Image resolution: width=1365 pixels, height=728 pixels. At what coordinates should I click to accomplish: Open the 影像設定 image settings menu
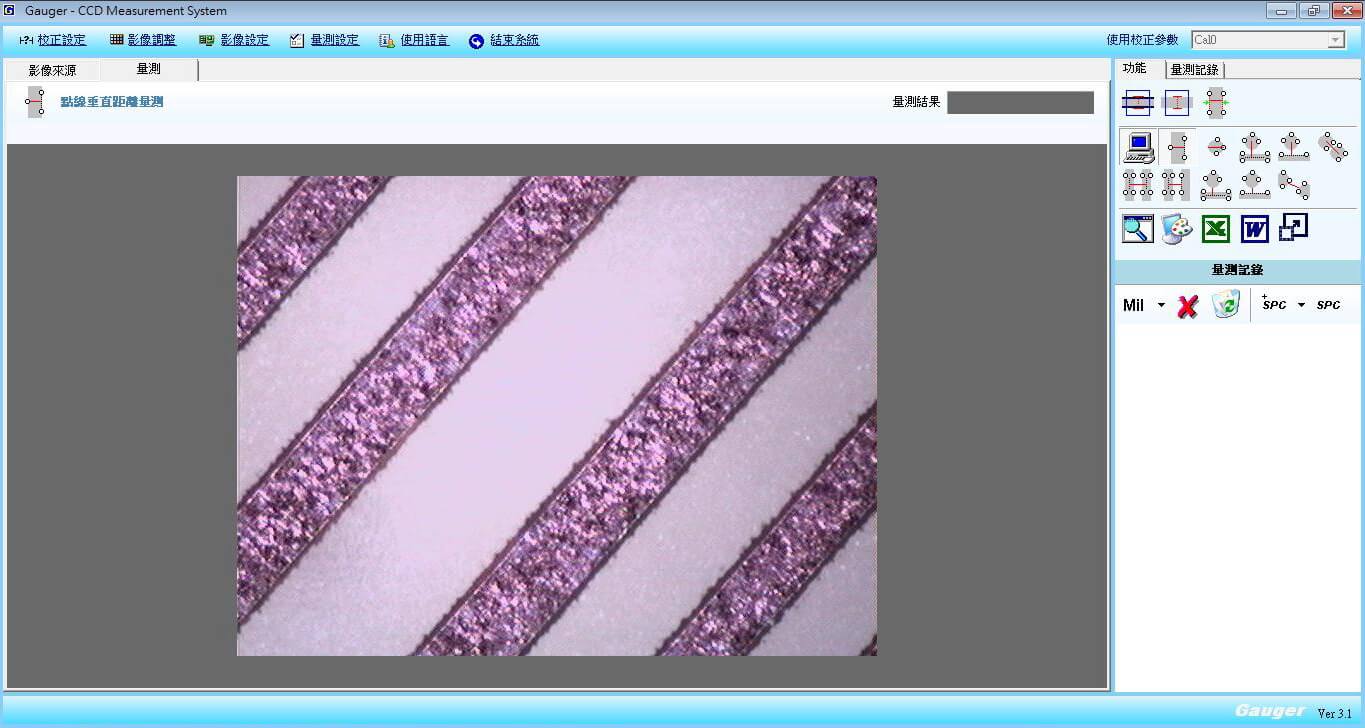point(234,40)
